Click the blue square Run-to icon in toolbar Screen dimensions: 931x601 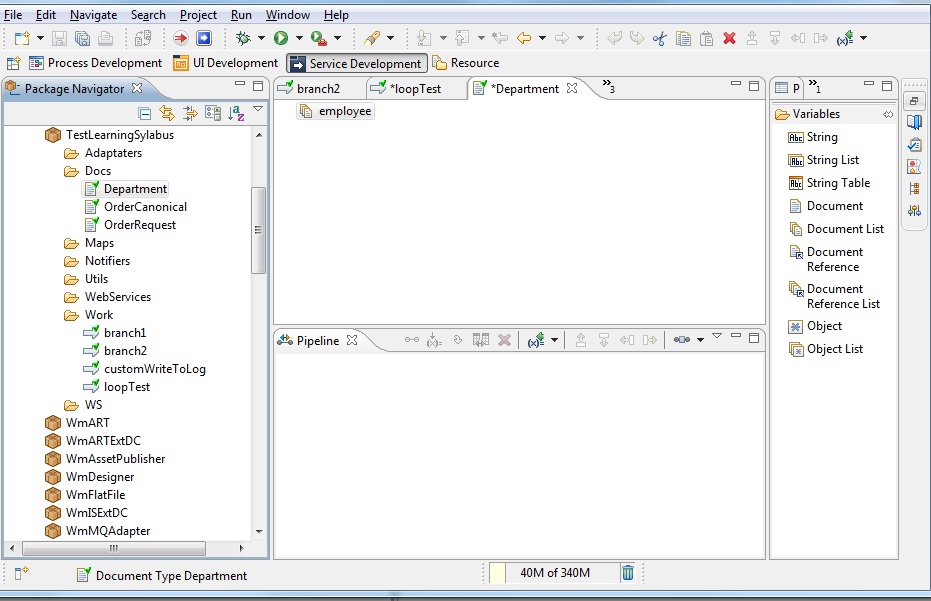(204, 39)
